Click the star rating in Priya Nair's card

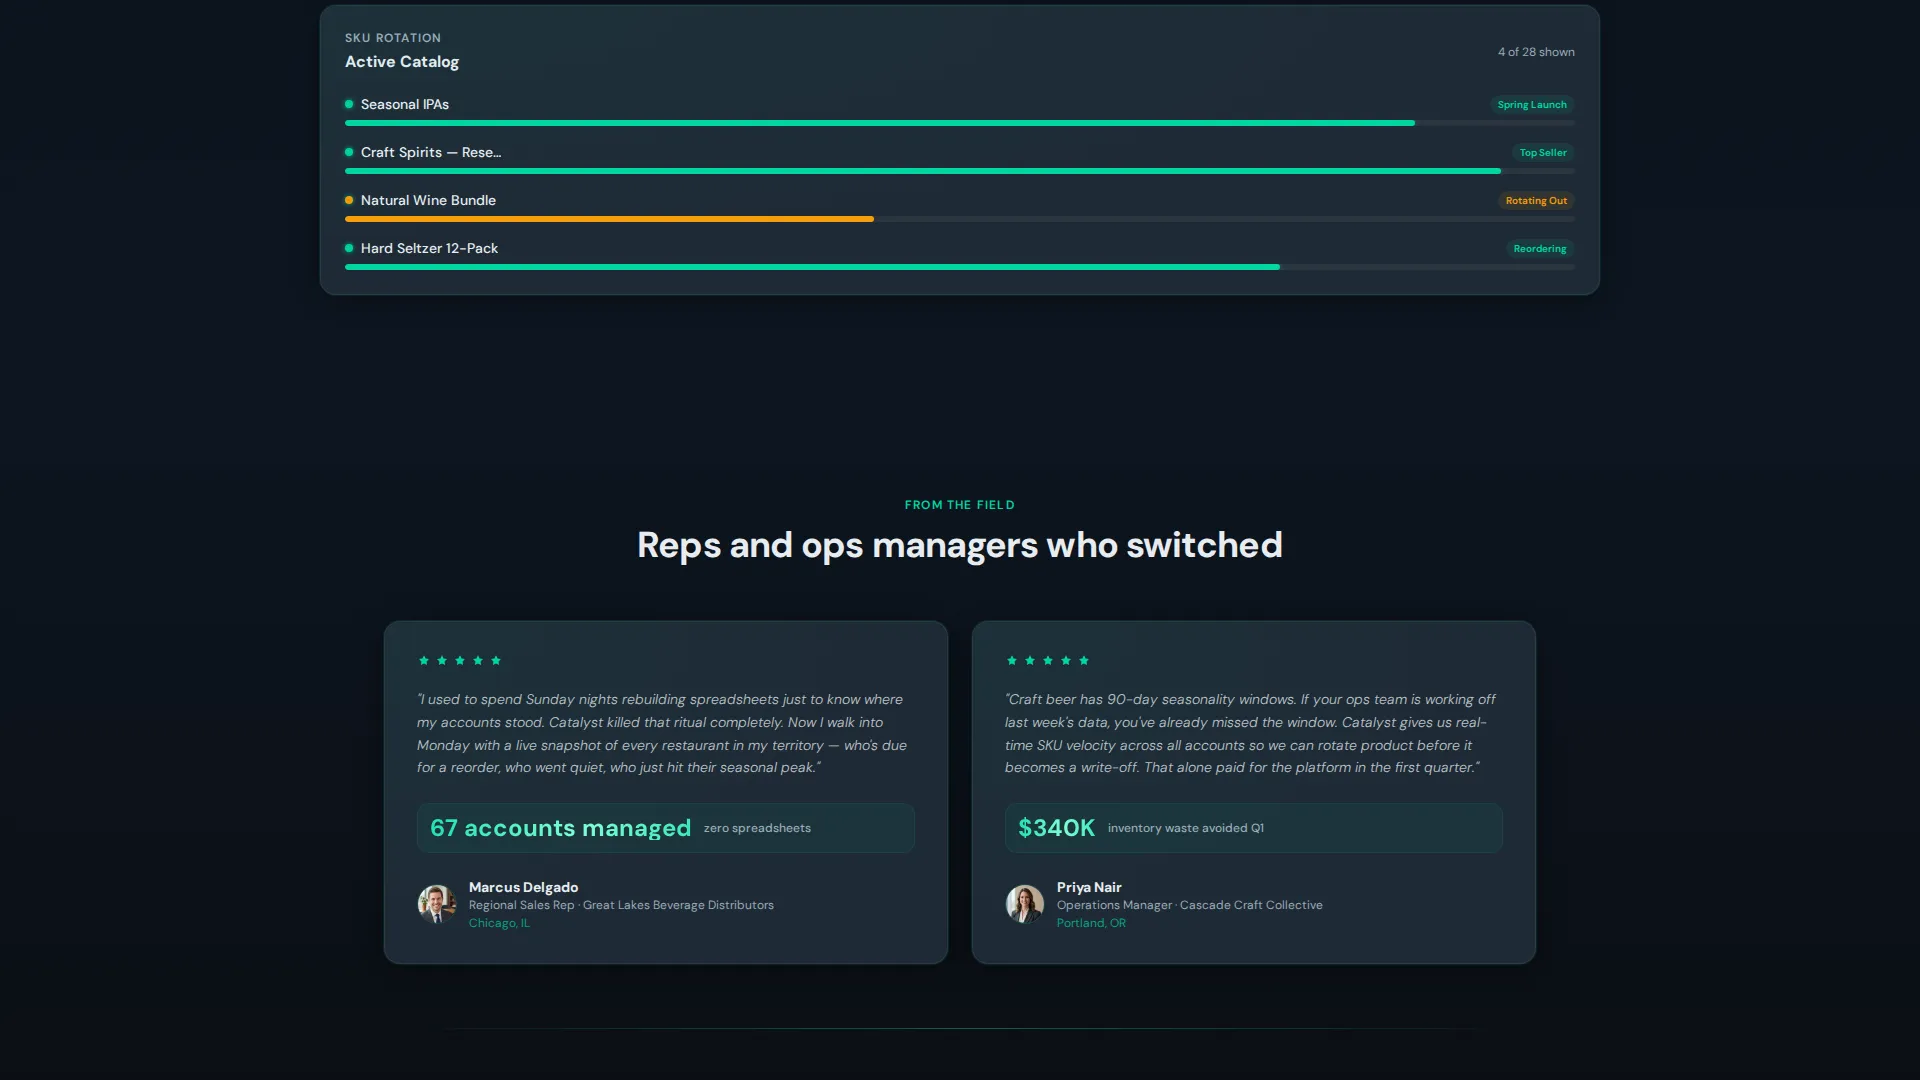(1048, 660)
